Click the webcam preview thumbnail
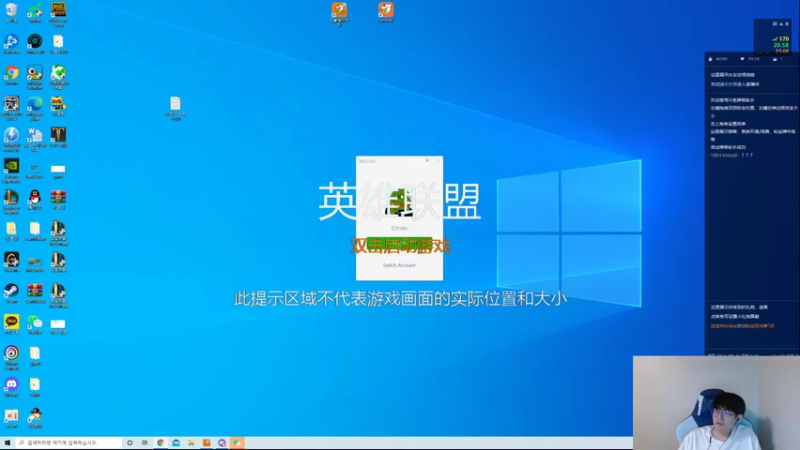Viewport: 800px width, 450px height. tap(716, 403)
